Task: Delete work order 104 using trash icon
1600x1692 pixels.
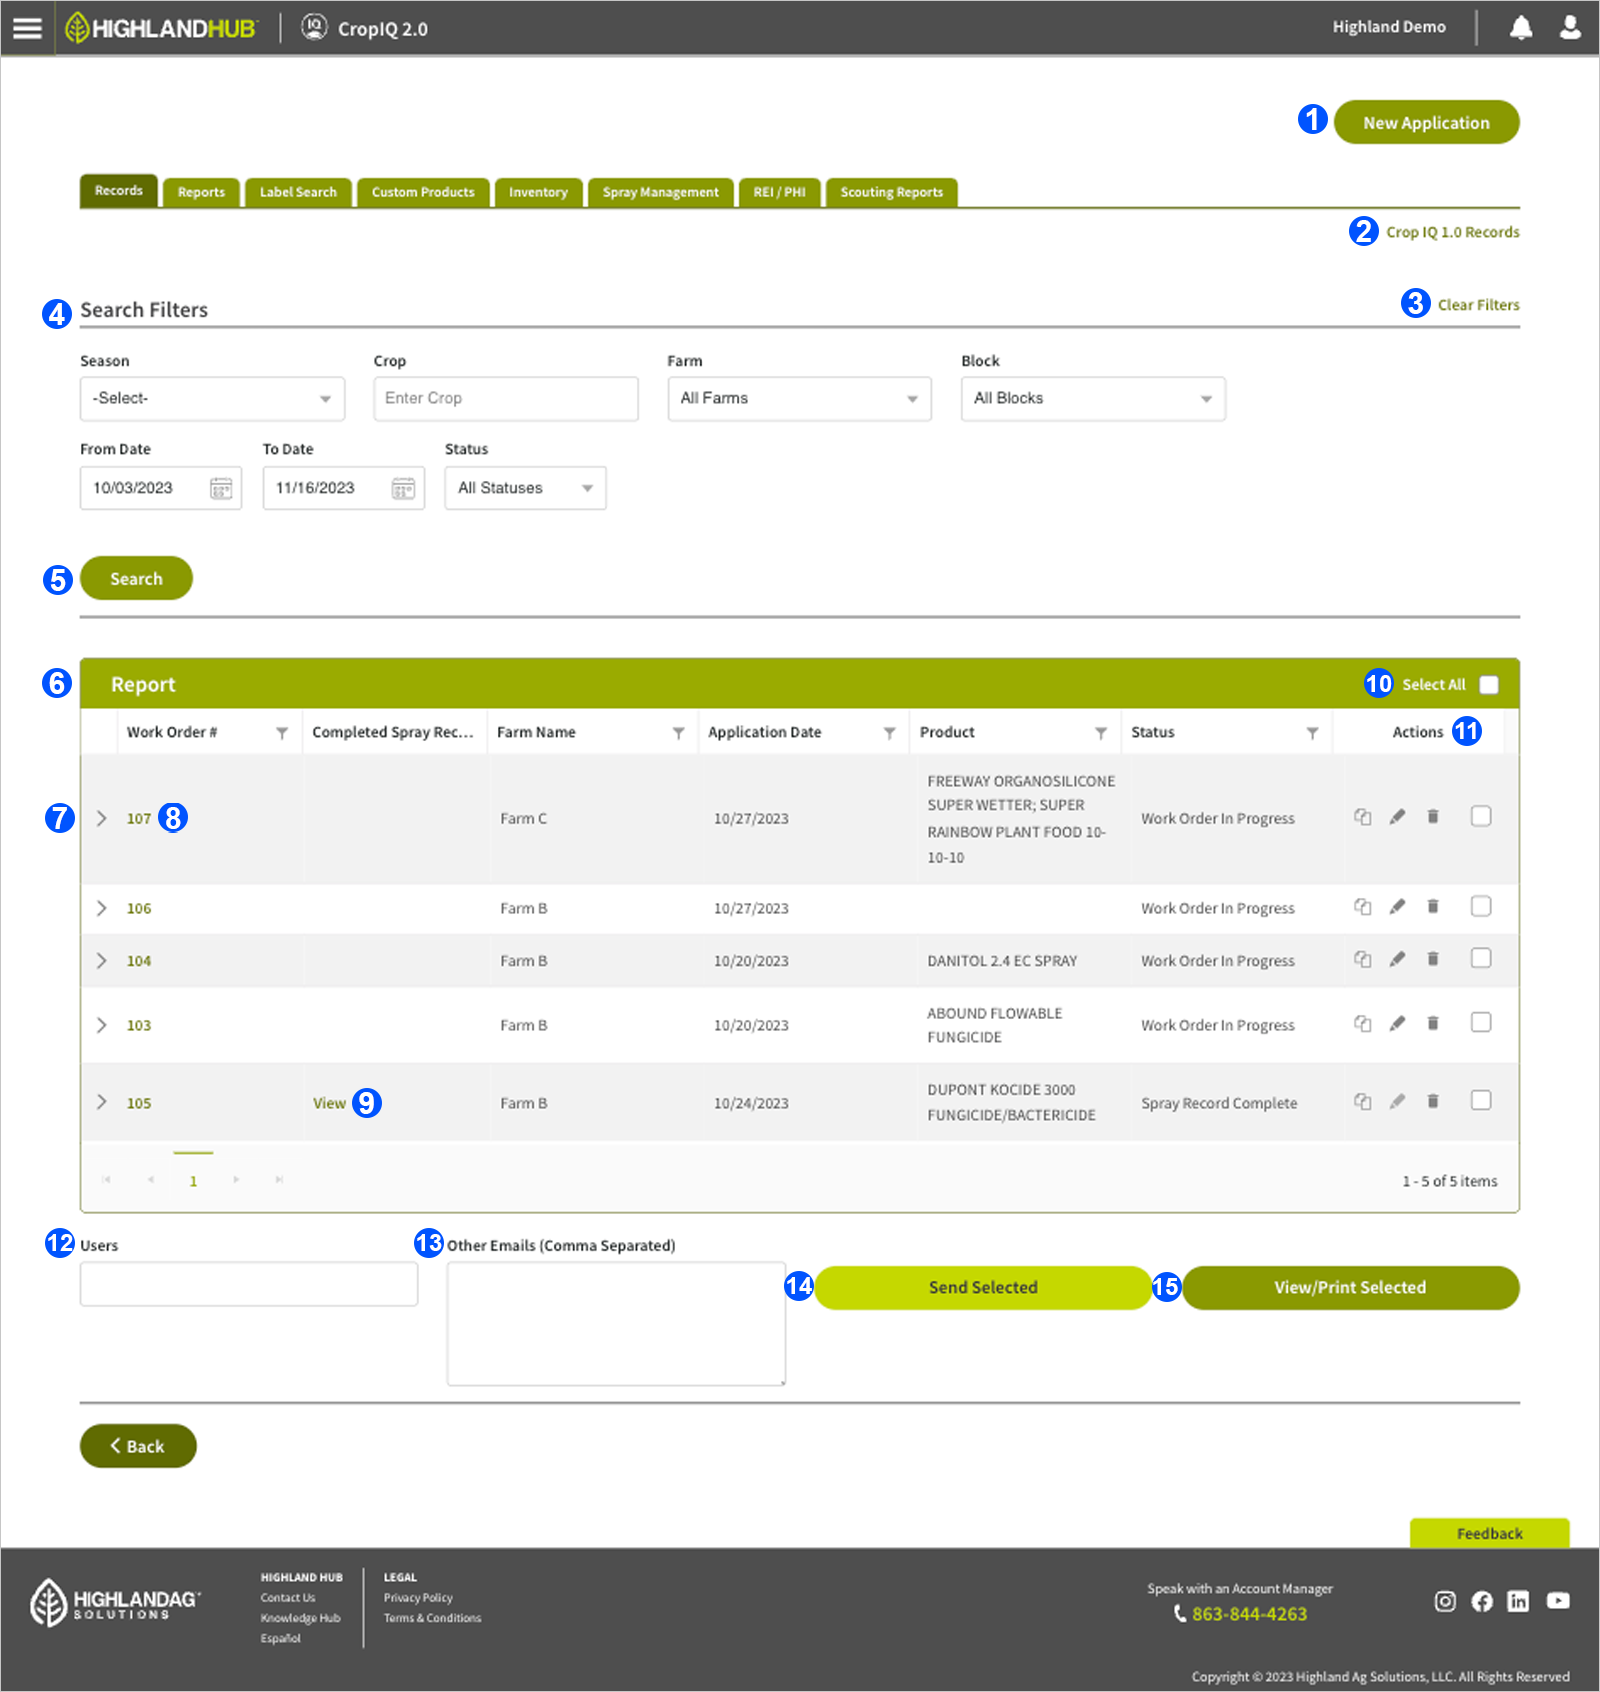Action: pyautogui.click(x=1433, y=959)
